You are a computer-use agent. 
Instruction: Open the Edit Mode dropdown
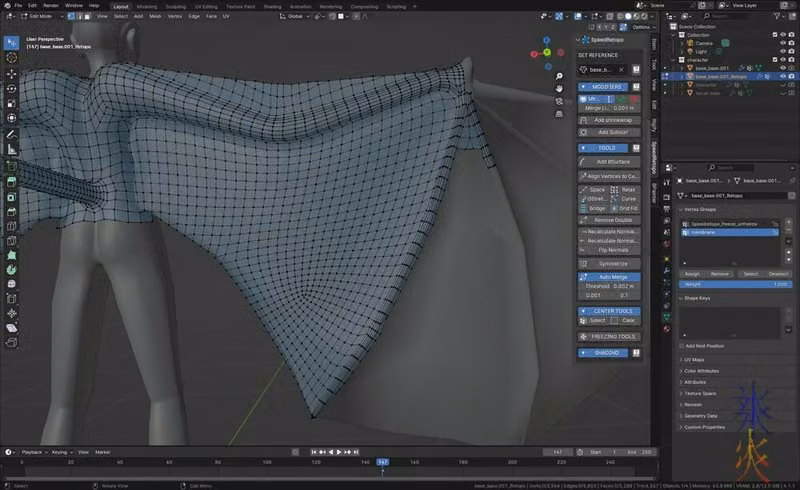42,16
